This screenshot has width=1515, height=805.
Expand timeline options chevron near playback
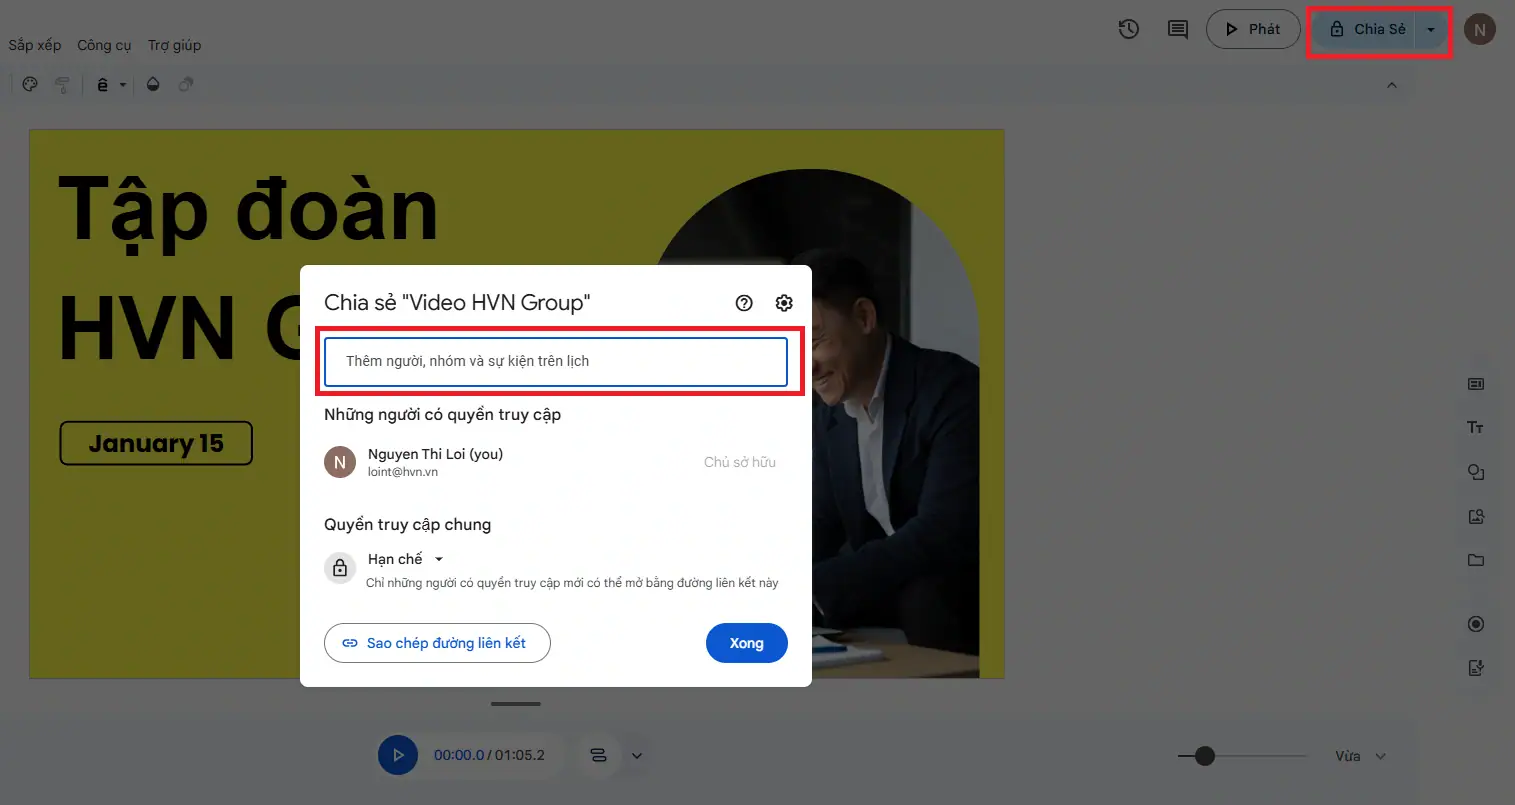(x=636, y=755)
